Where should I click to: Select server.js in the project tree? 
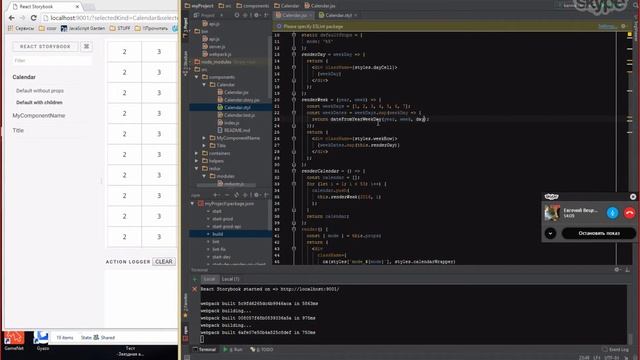coord(213,47)
